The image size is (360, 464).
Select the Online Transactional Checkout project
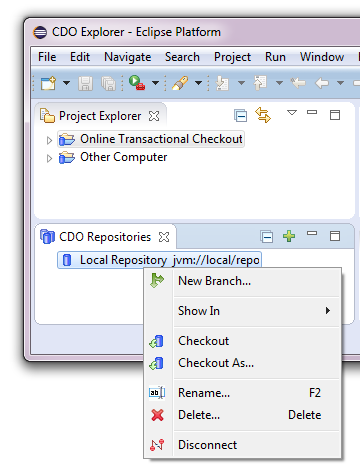pos(151,139)
